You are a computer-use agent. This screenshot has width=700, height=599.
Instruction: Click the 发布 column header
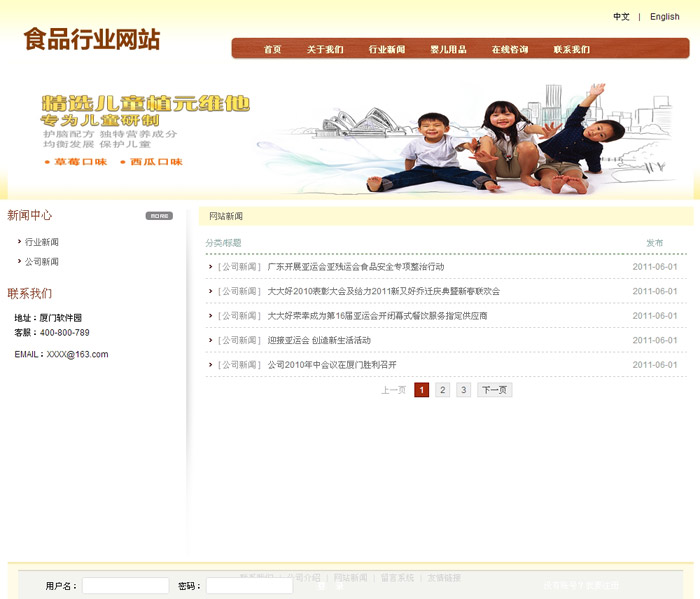[654, 243]
